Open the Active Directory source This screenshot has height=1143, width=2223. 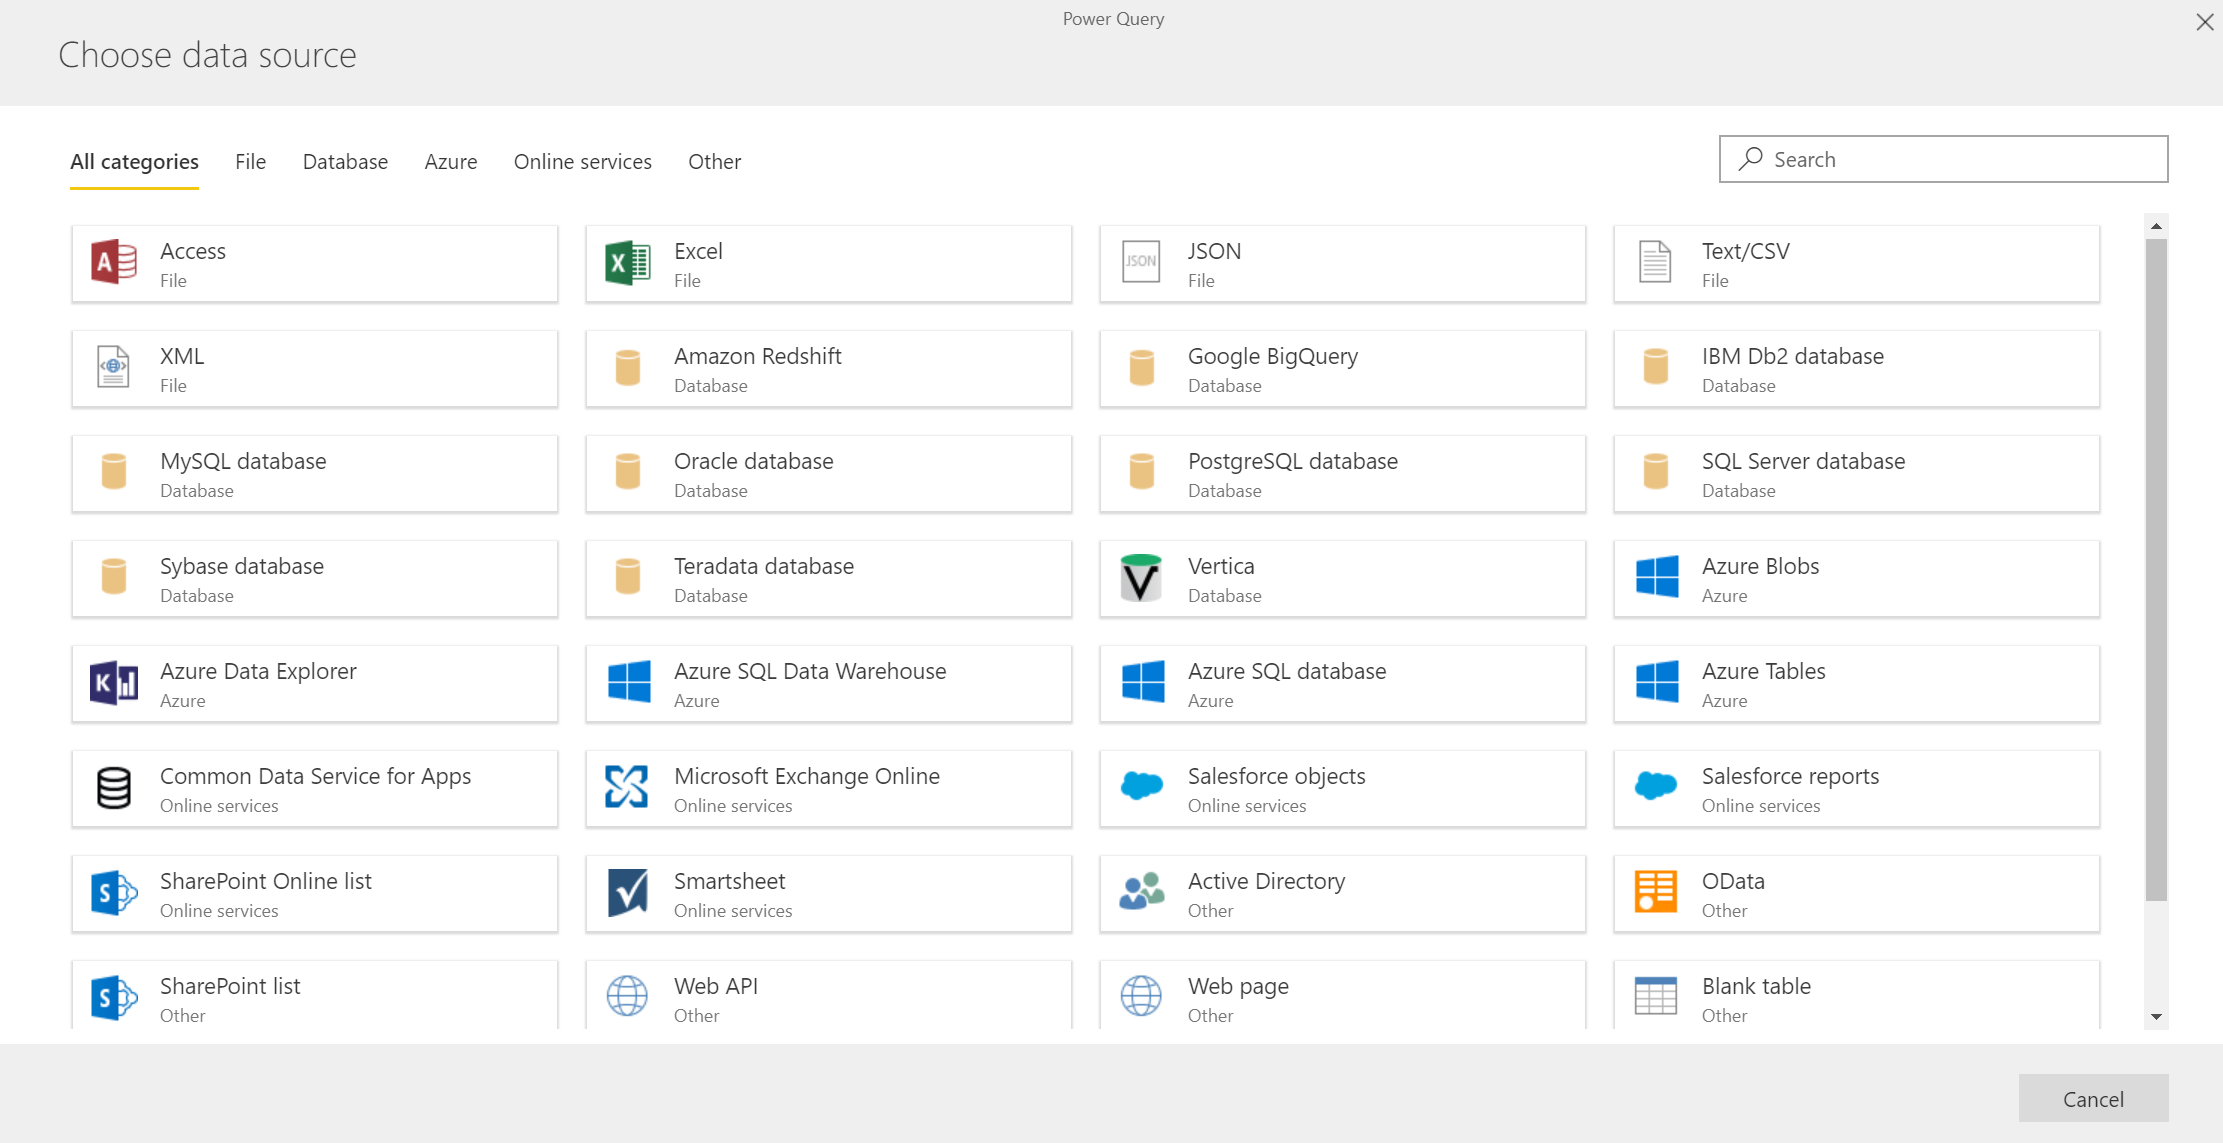pyautogui.click(x=1341, y=893)
